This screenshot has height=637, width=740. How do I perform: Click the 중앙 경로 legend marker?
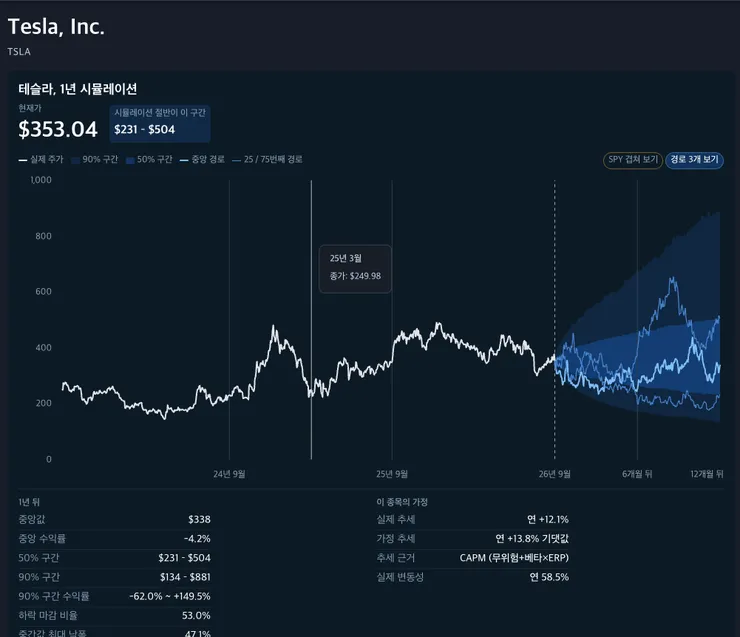[x=184, y=160]
